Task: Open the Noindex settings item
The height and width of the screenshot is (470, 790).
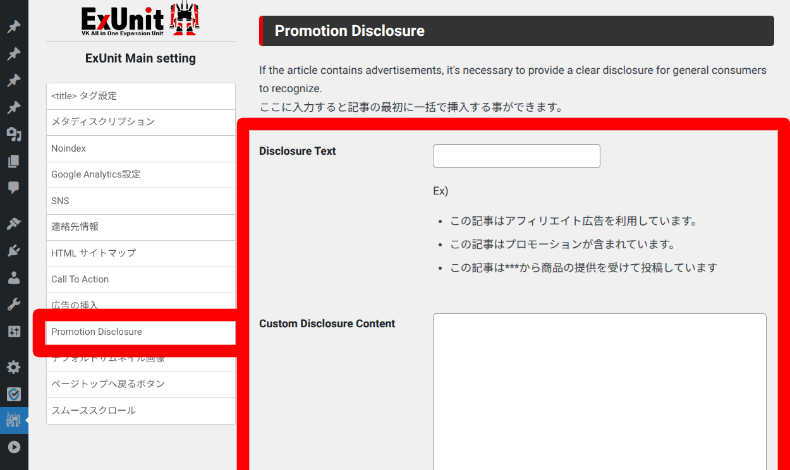Action: click(x=140, y=148)
